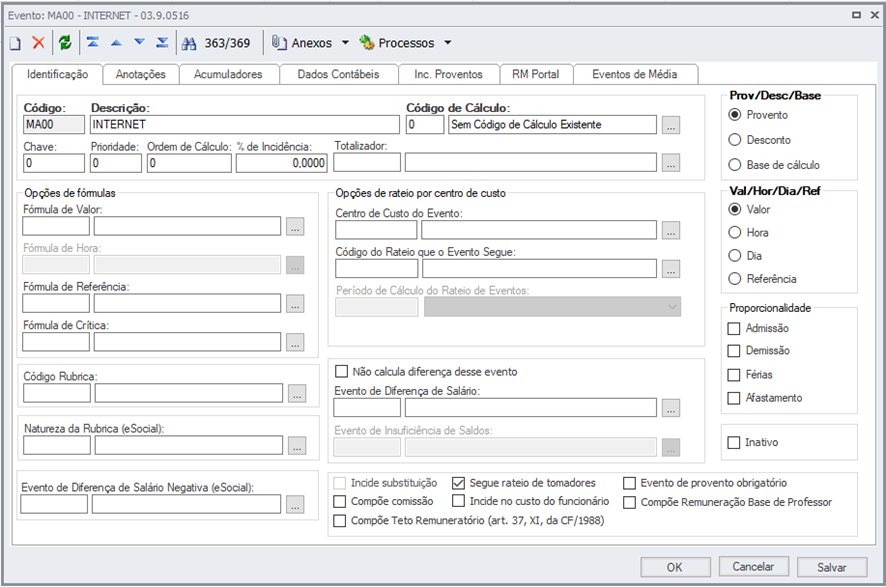Image resolution: width=886 pixels, height=587 pixels.
Task: Click the Código de Cálculo number field
Action: (425, 125)
